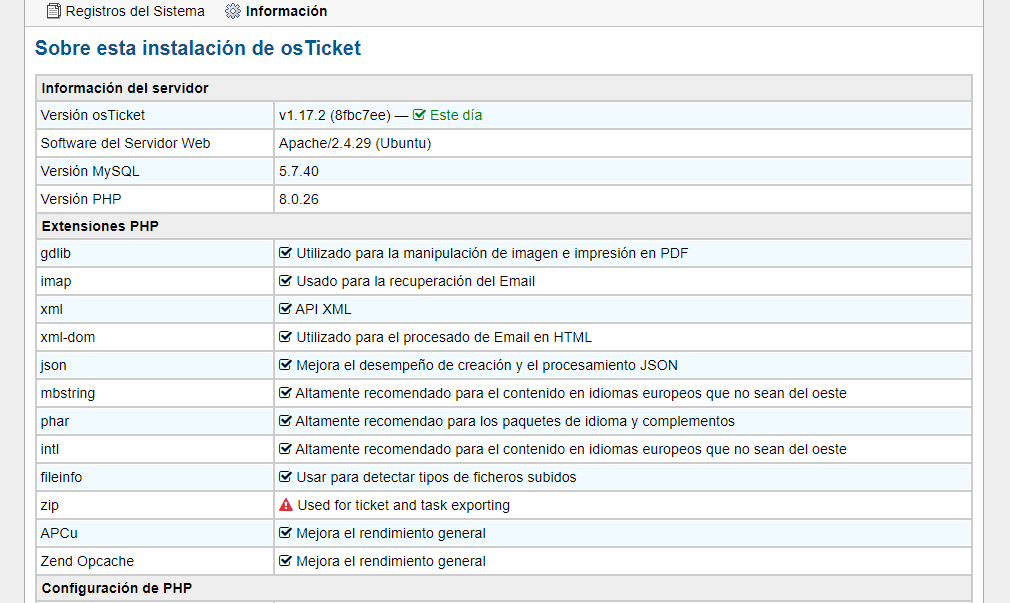Viewport: 1010px width, 603px height.
Task: Click the green check icon beside Este día
Action: point(419,115)
